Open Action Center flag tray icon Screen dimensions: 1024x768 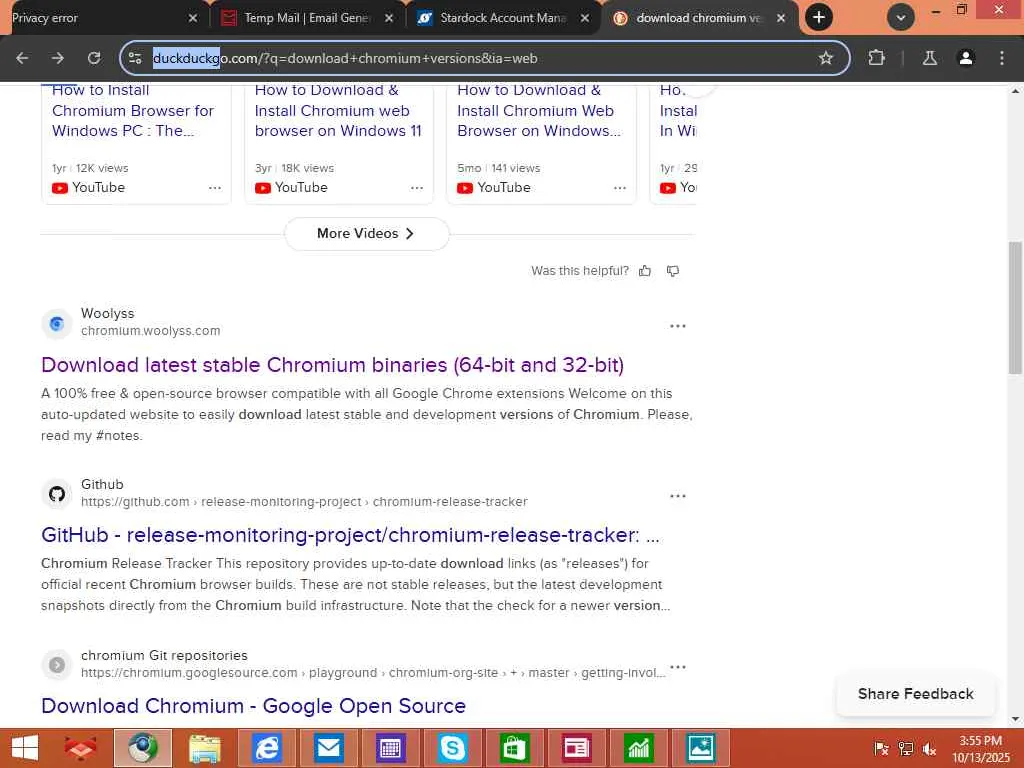(881, 748)
